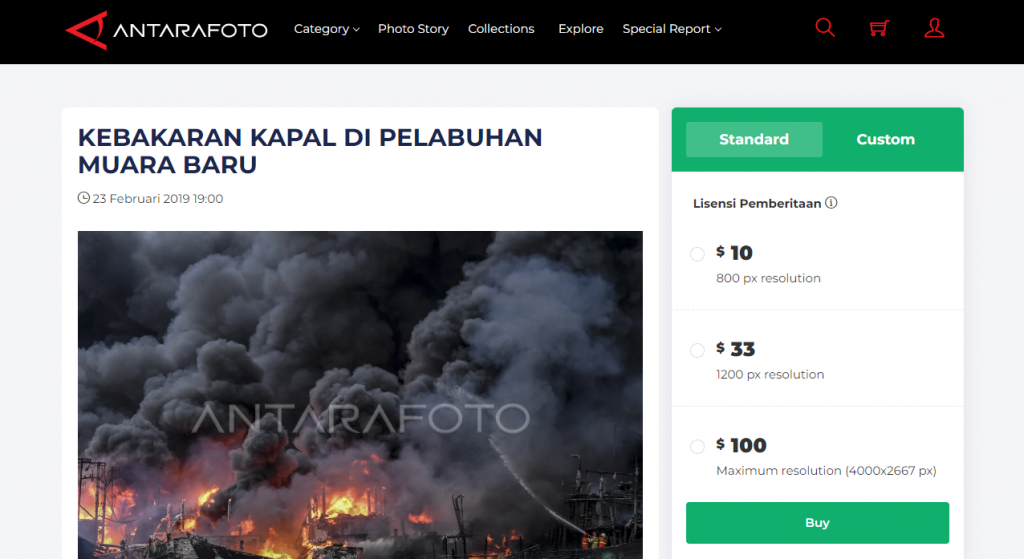
Task: Open the Explore menu item
Action: [581, 29]
